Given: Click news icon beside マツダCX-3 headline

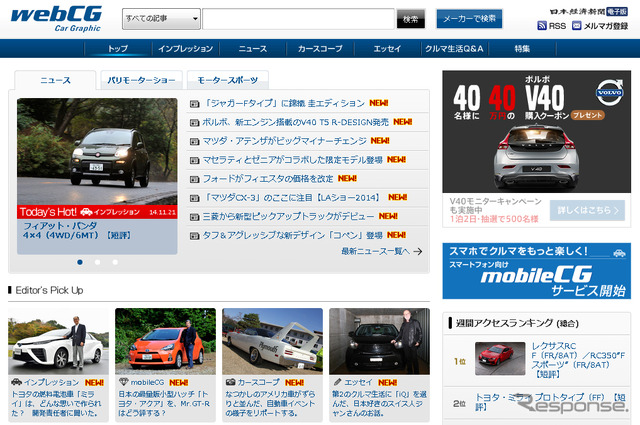Looking at the screenshot, I should click(195, 198).
